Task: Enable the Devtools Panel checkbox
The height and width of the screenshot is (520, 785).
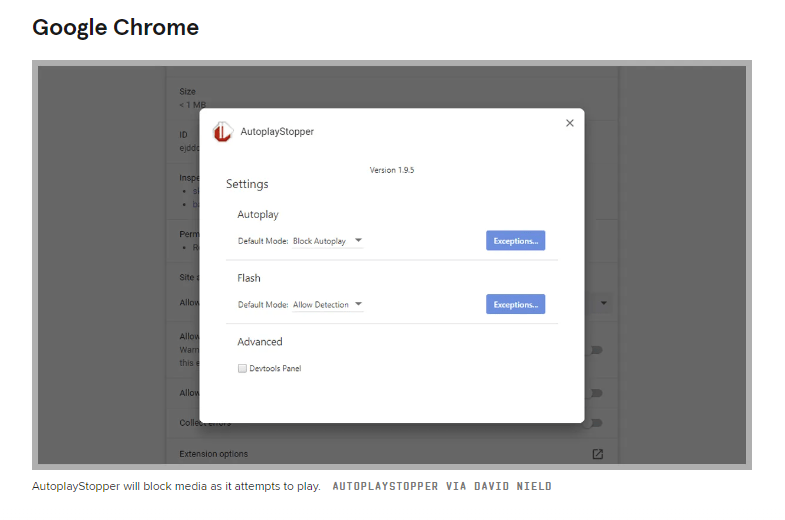Action: pos(242,369)
